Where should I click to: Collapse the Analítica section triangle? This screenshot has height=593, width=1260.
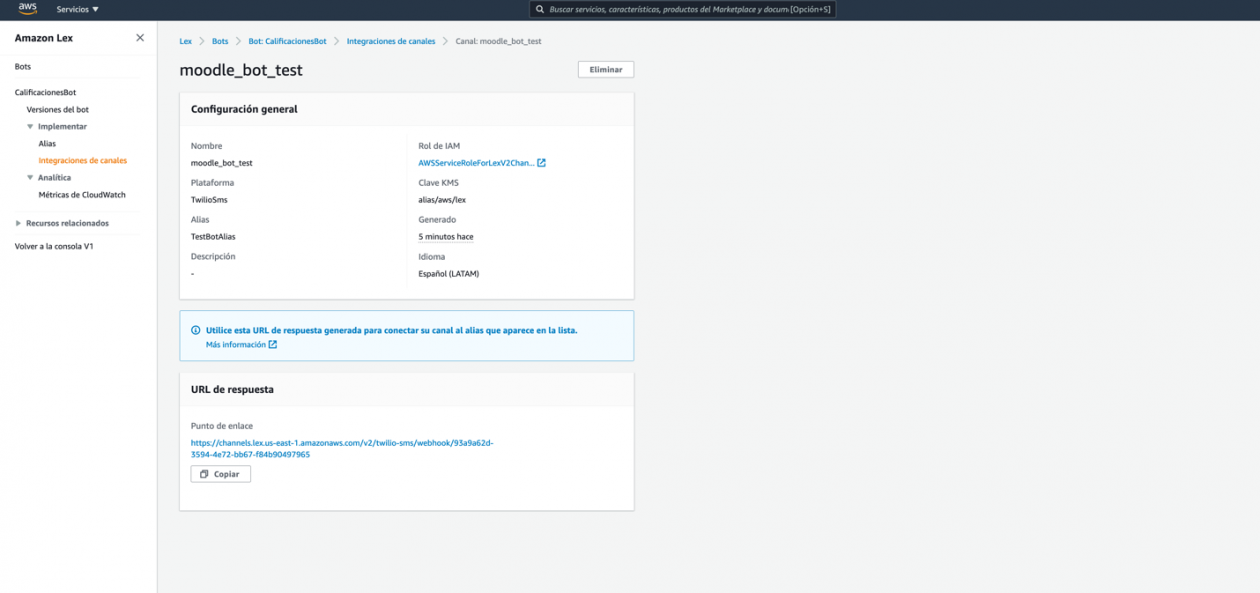(x=30, y=178)
